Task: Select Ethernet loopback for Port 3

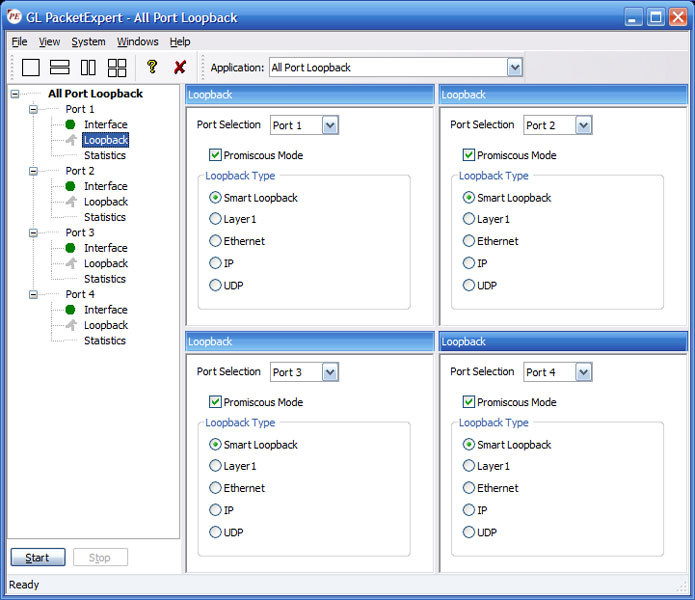Action: point(215,487)
